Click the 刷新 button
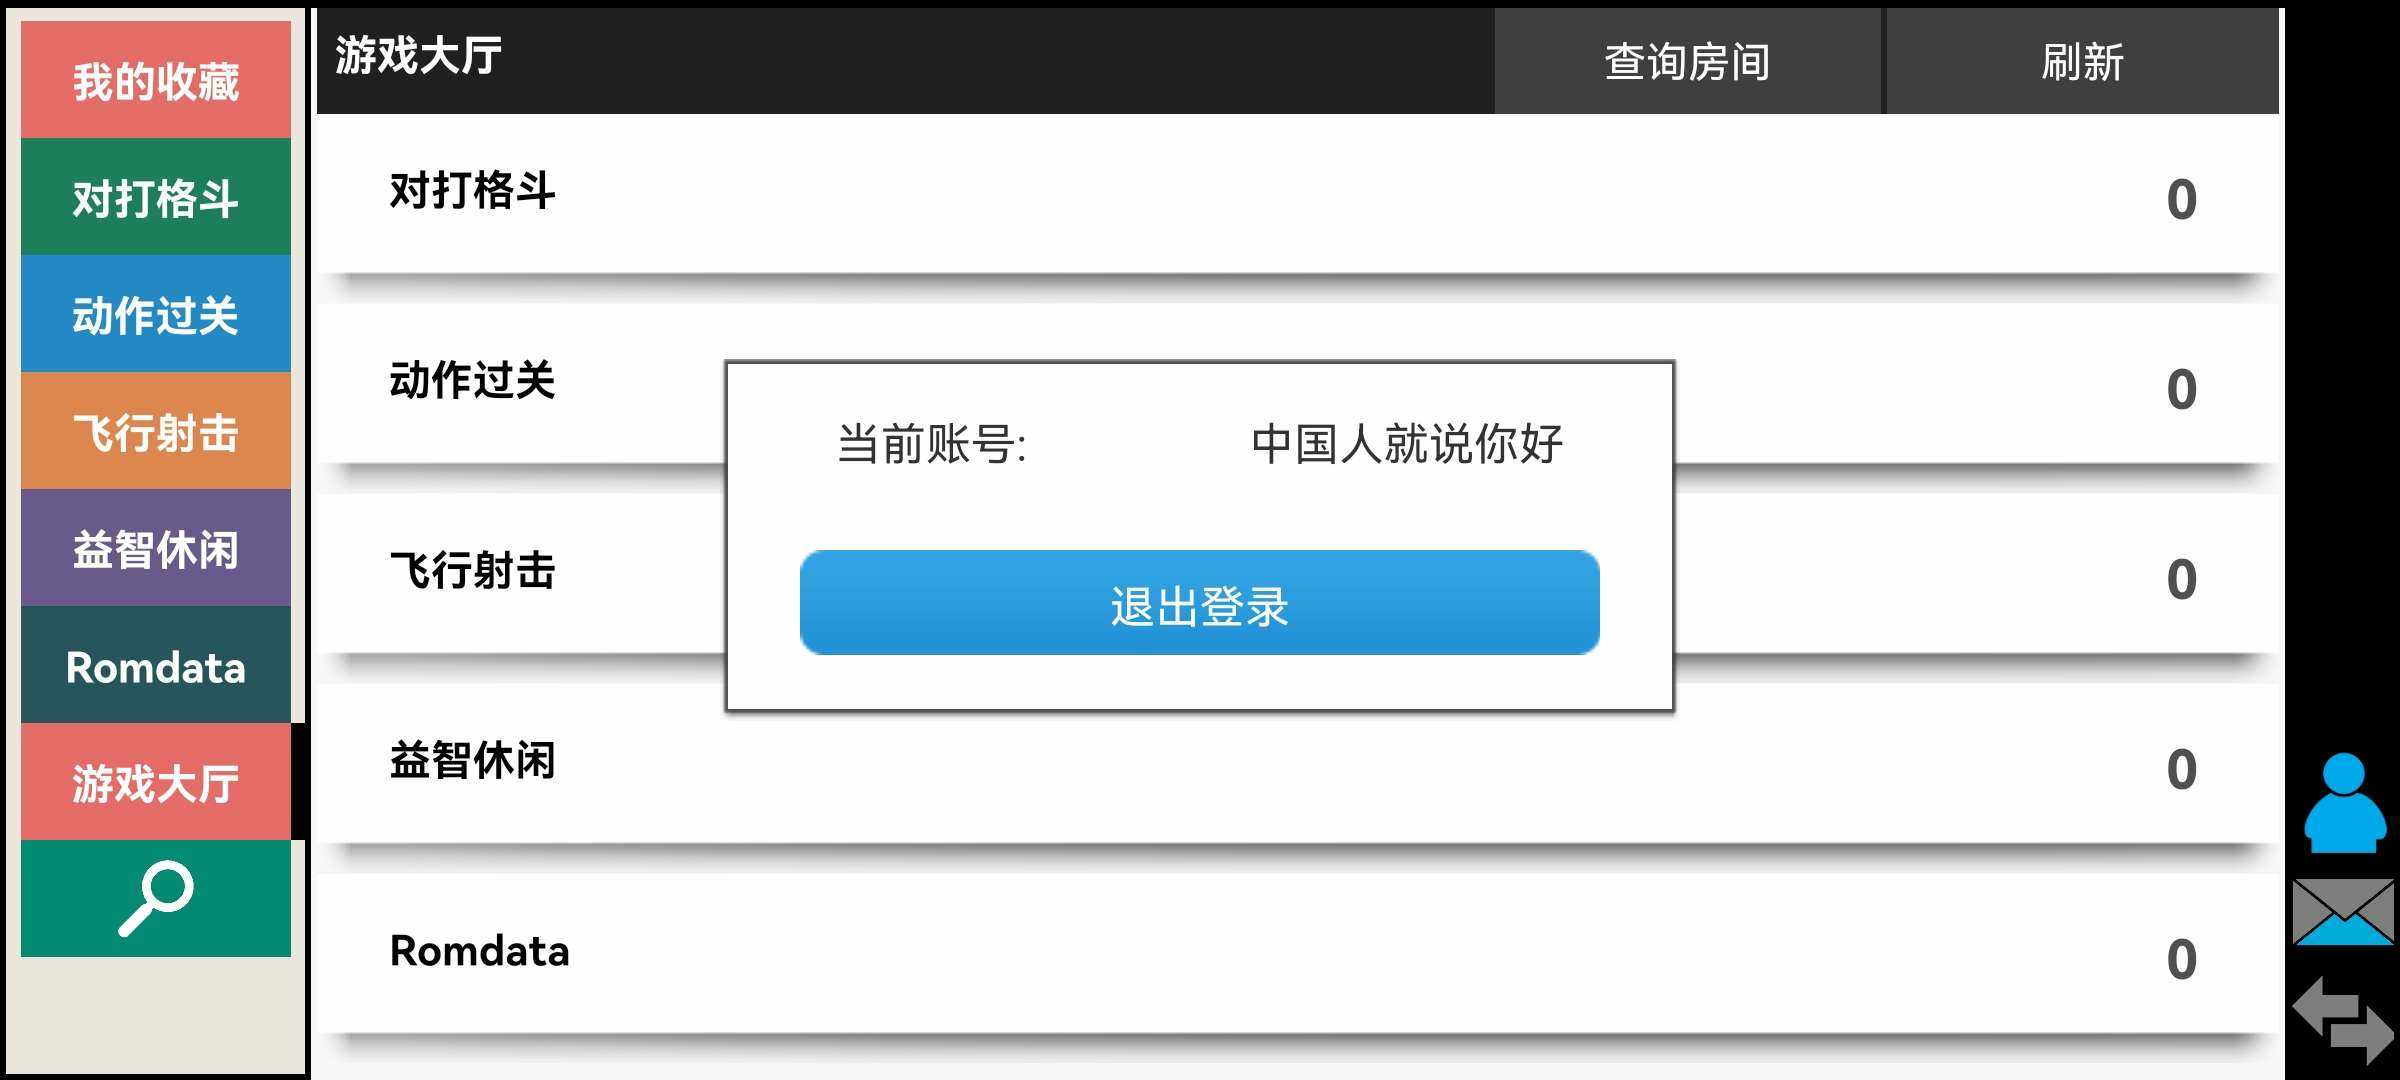 coord(2082,61)
